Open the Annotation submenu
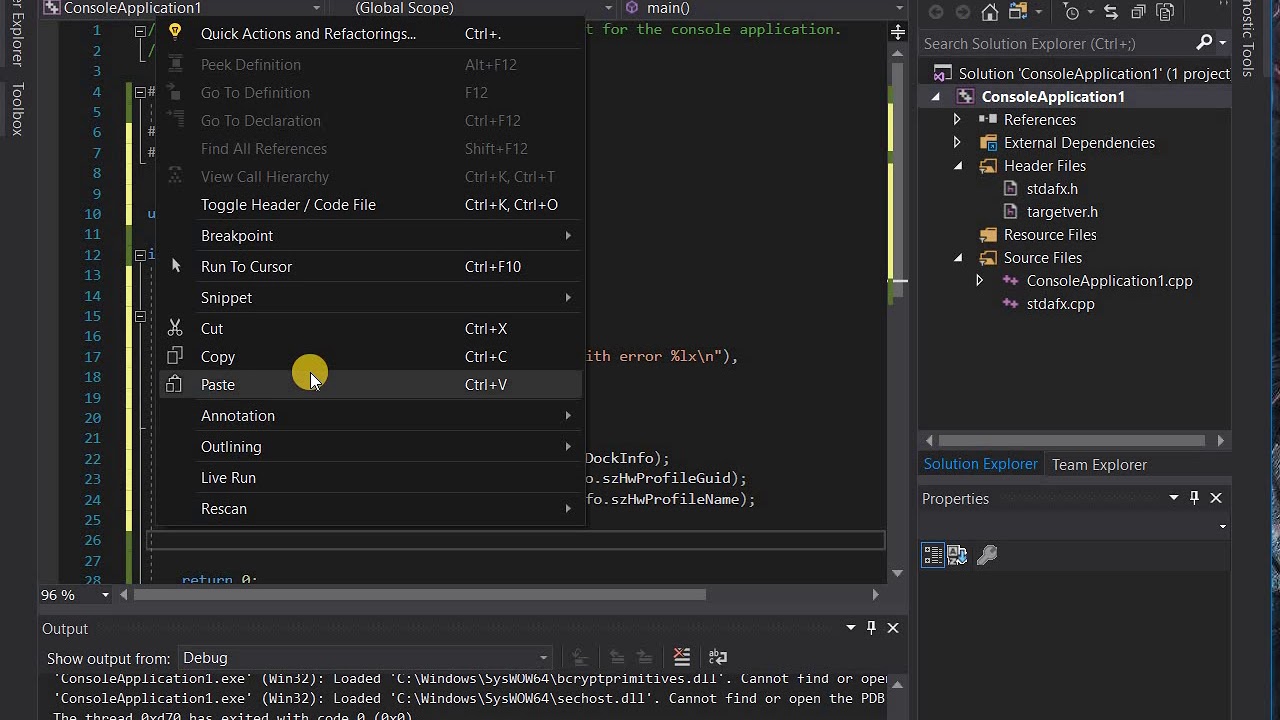 pos(370,415)
